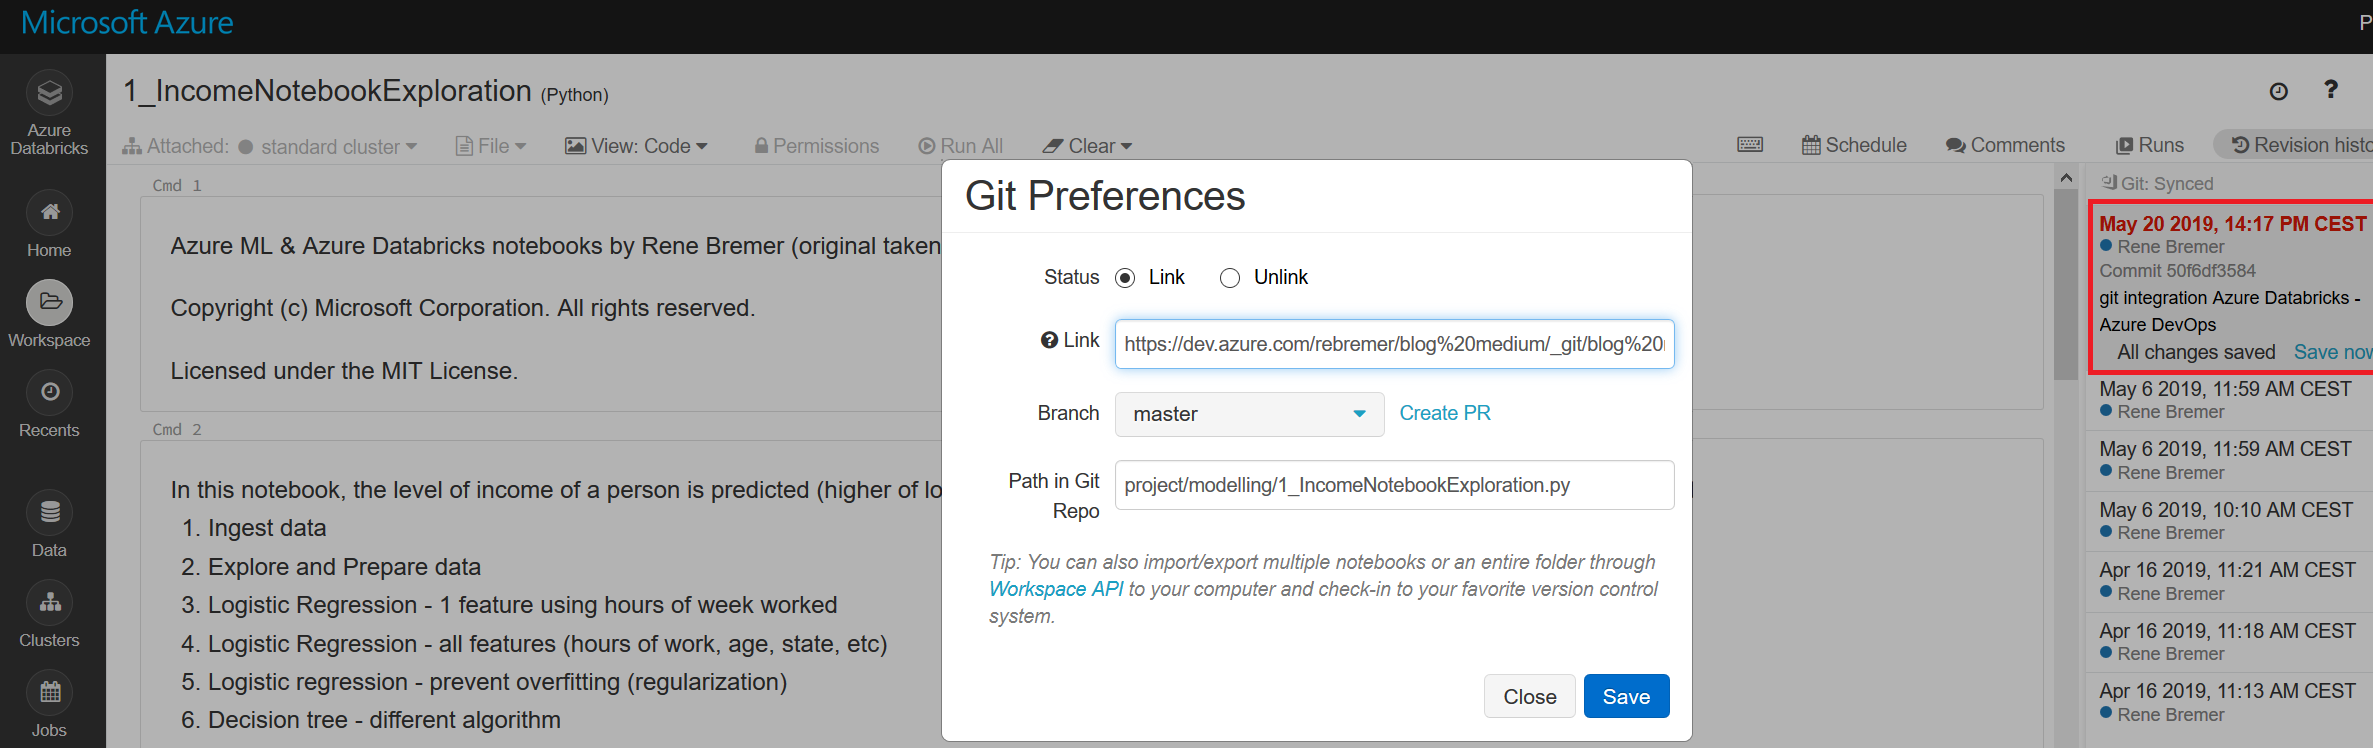Open Recents clock icon
Viewport: 2373px width, 748px height.
pyautogui.click(x=49, y=392)
